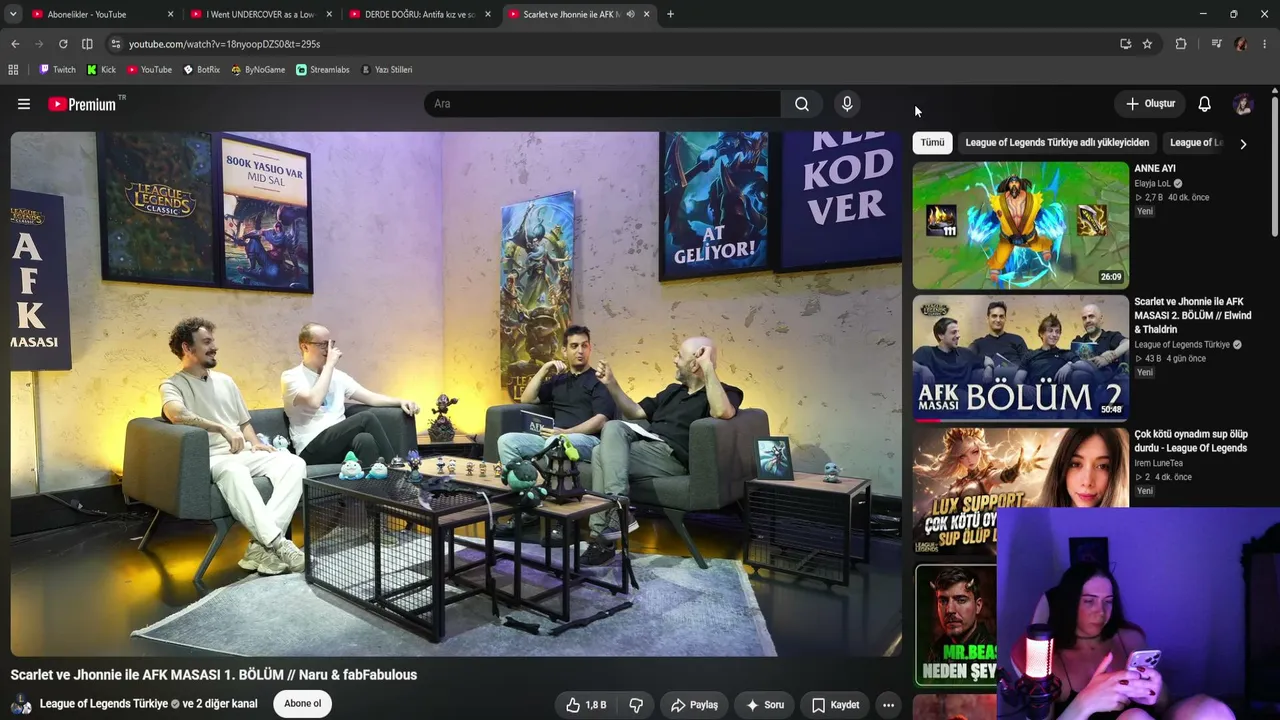Open League of Legends Türkiye channel name below video
This screenshot has width=1280, height=720.
coord(103,704)
